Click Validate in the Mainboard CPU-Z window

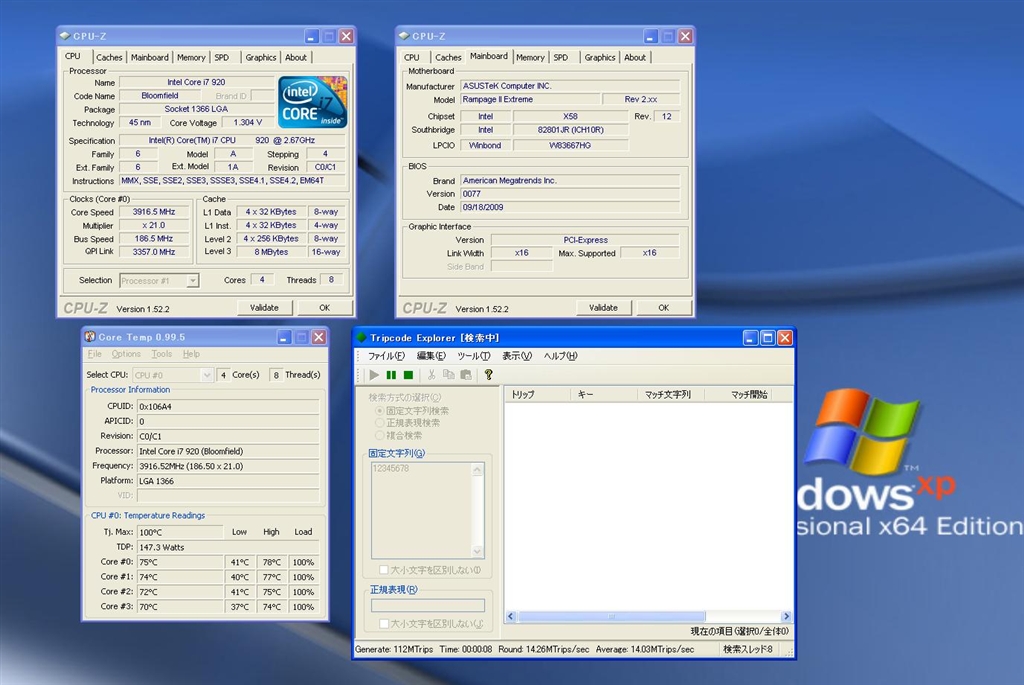[x=603, y=308]
